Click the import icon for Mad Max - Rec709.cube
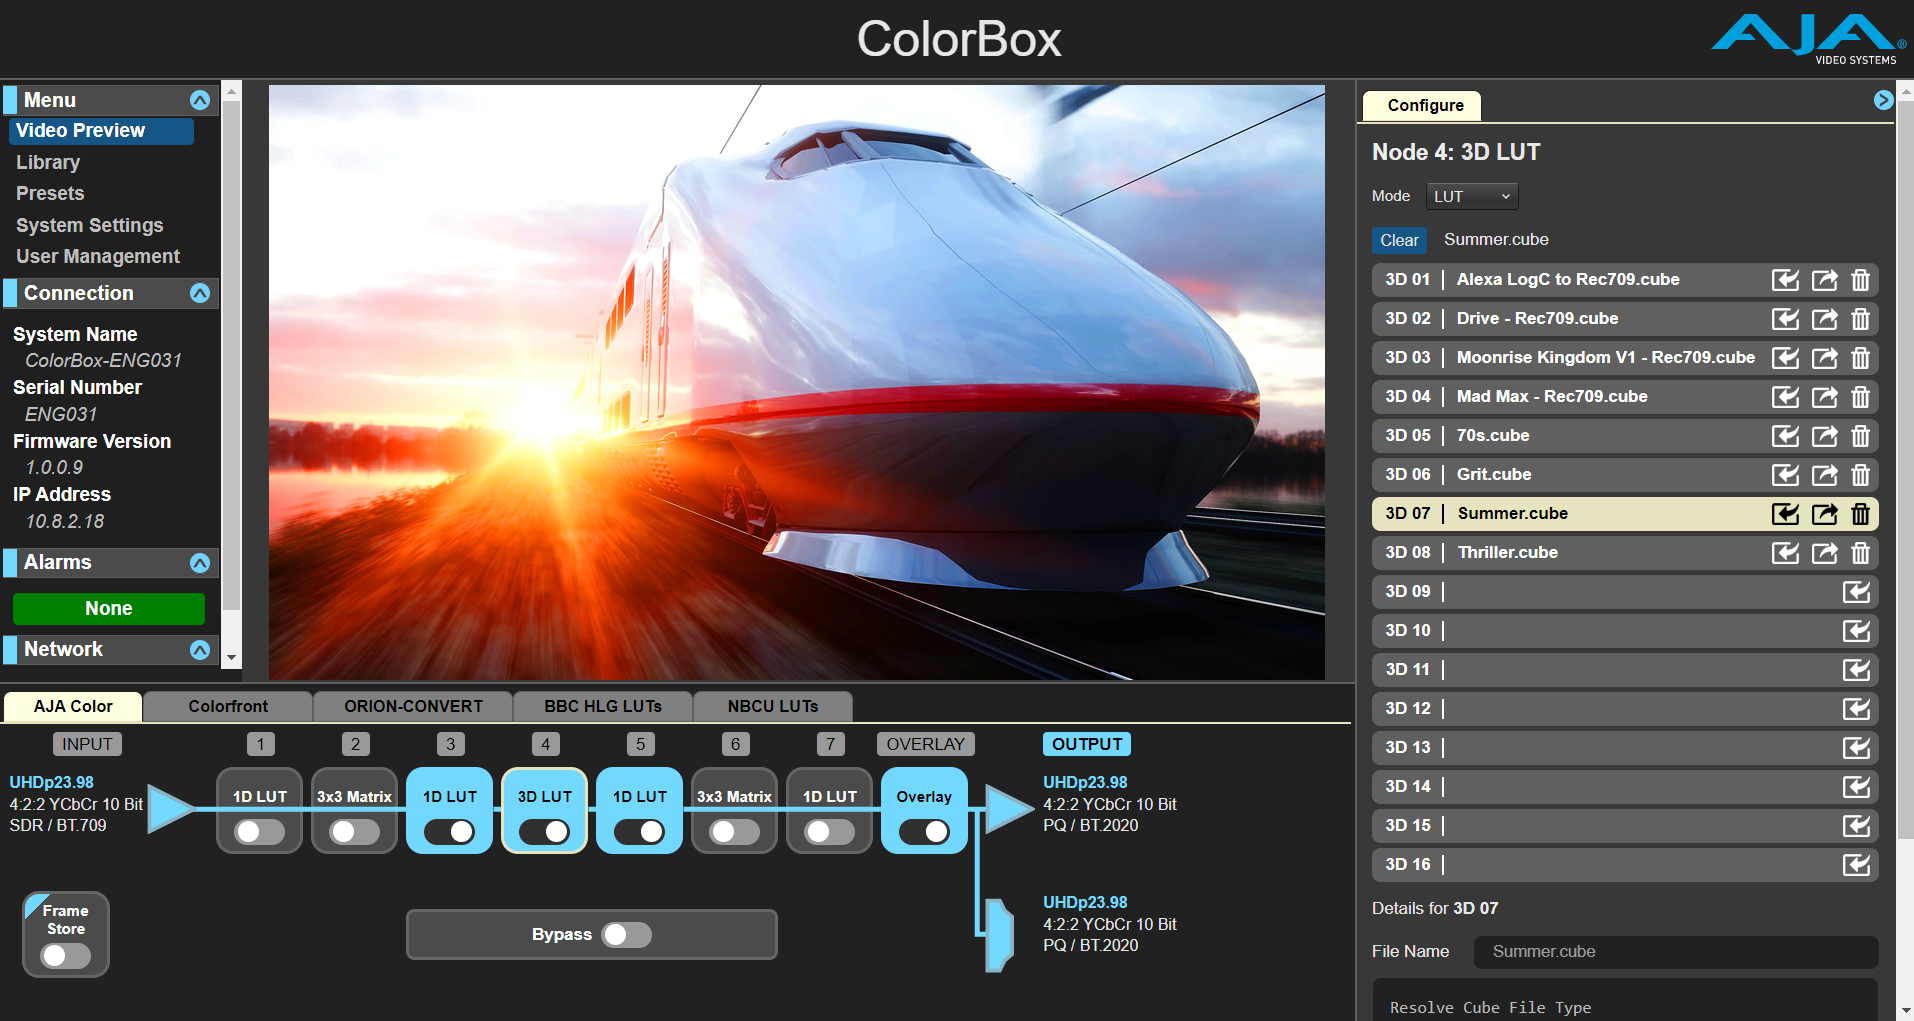This screenshot has height=1021, width=1914. pos(1785,397)
